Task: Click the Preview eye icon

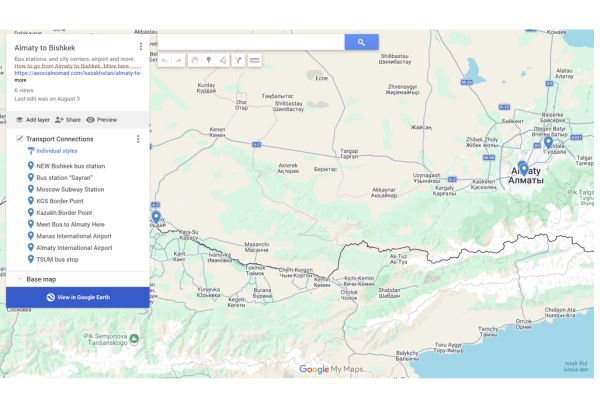Action: click(90, 120)
